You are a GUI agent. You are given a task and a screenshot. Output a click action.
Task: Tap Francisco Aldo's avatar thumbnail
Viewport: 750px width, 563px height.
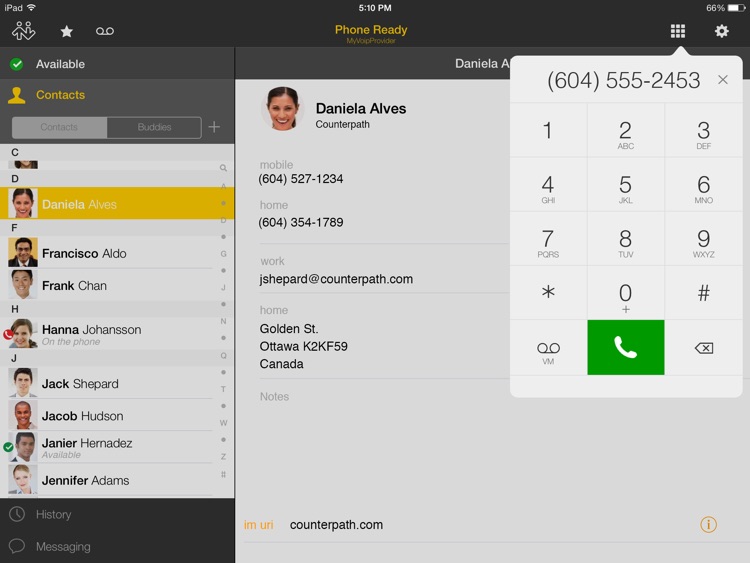pyautogui.click(x=22, y=252)
